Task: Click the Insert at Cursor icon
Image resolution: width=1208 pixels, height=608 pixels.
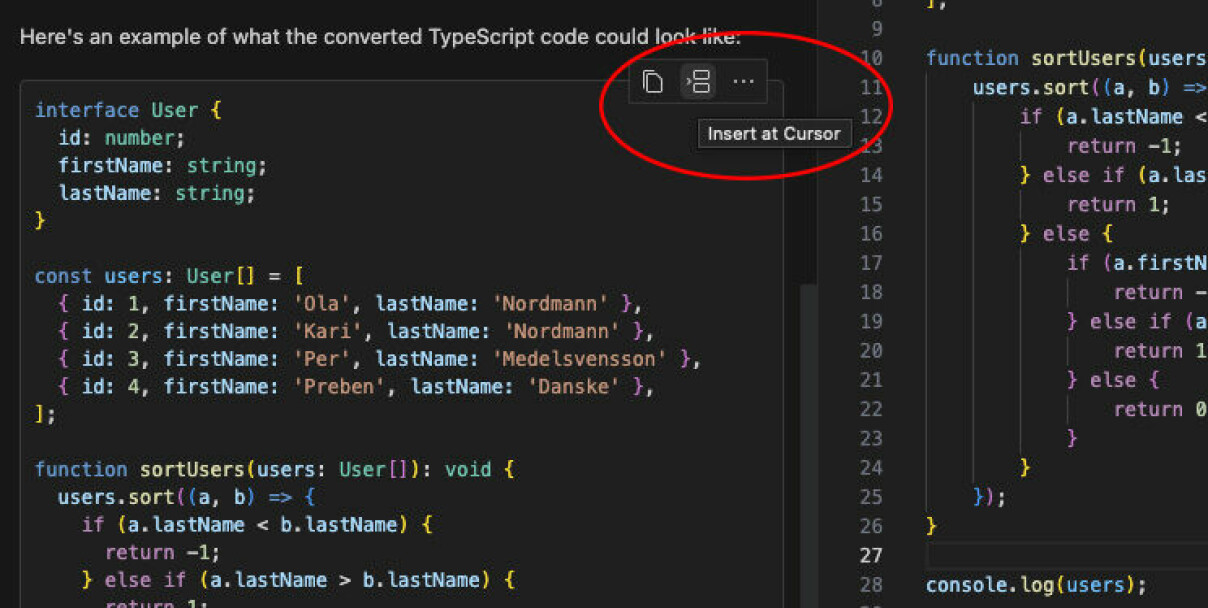Action: click(x=698, y=82)
